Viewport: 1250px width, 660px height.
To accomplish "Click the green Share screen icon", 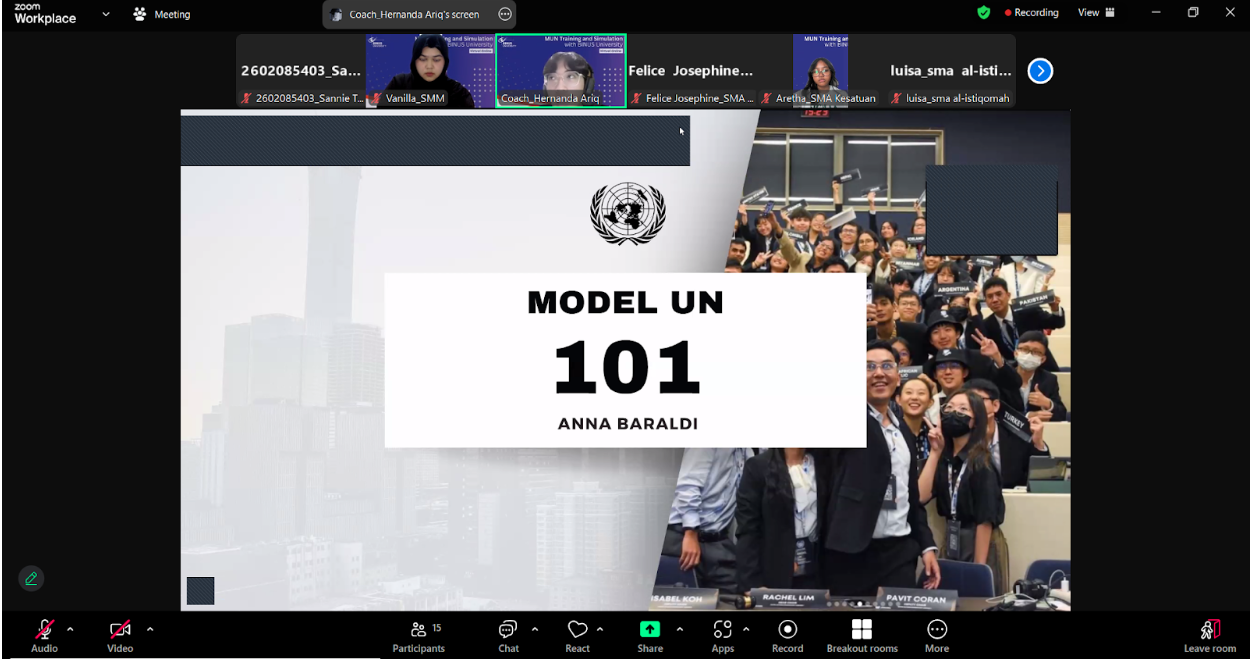I will coord(650,630).
